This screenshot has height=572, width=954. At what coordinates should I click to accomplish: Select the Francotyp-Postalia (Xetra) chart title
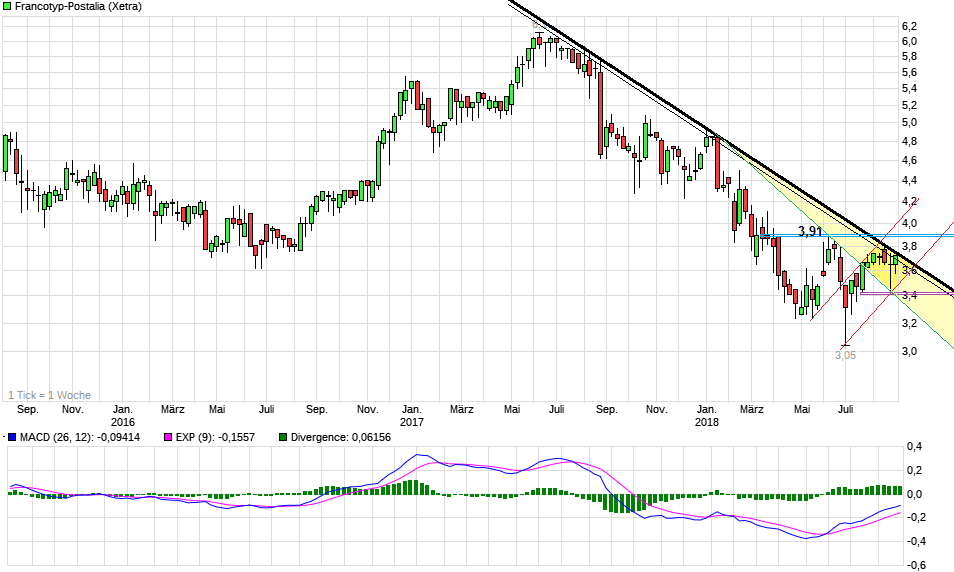(x=78, y=7)
